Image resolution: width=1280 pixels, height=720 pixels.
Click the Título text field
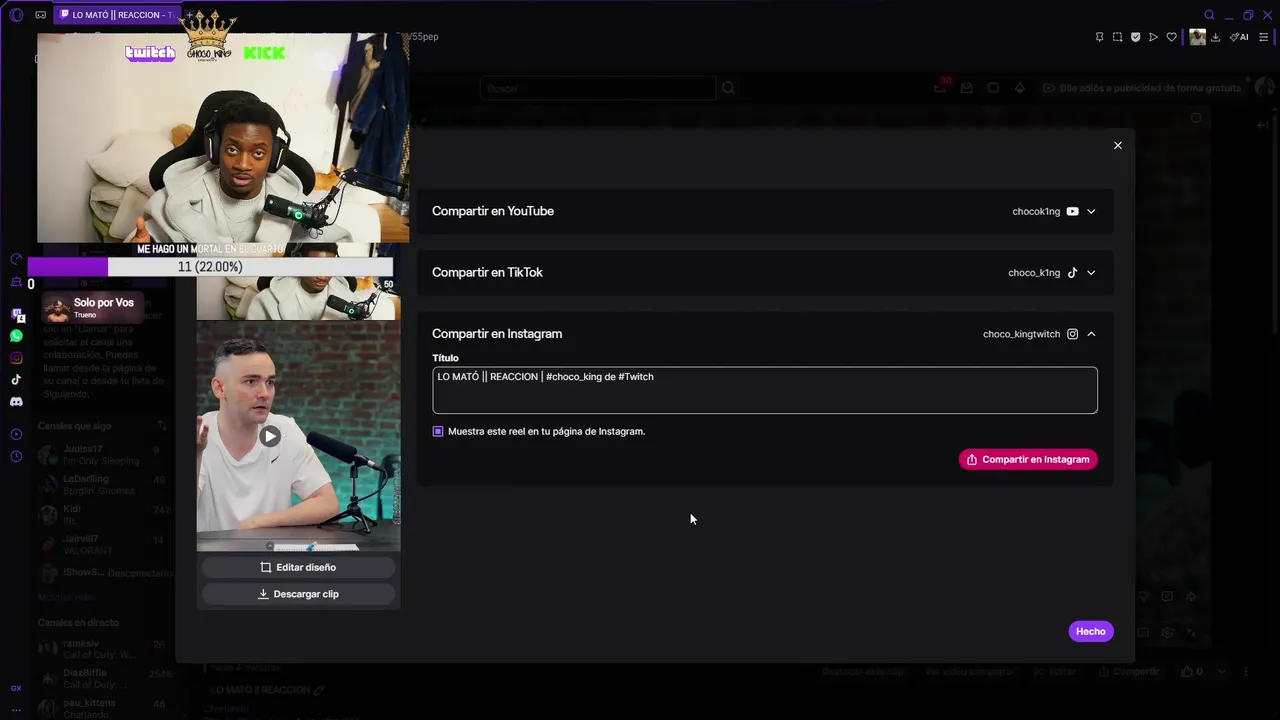point(765,390)
